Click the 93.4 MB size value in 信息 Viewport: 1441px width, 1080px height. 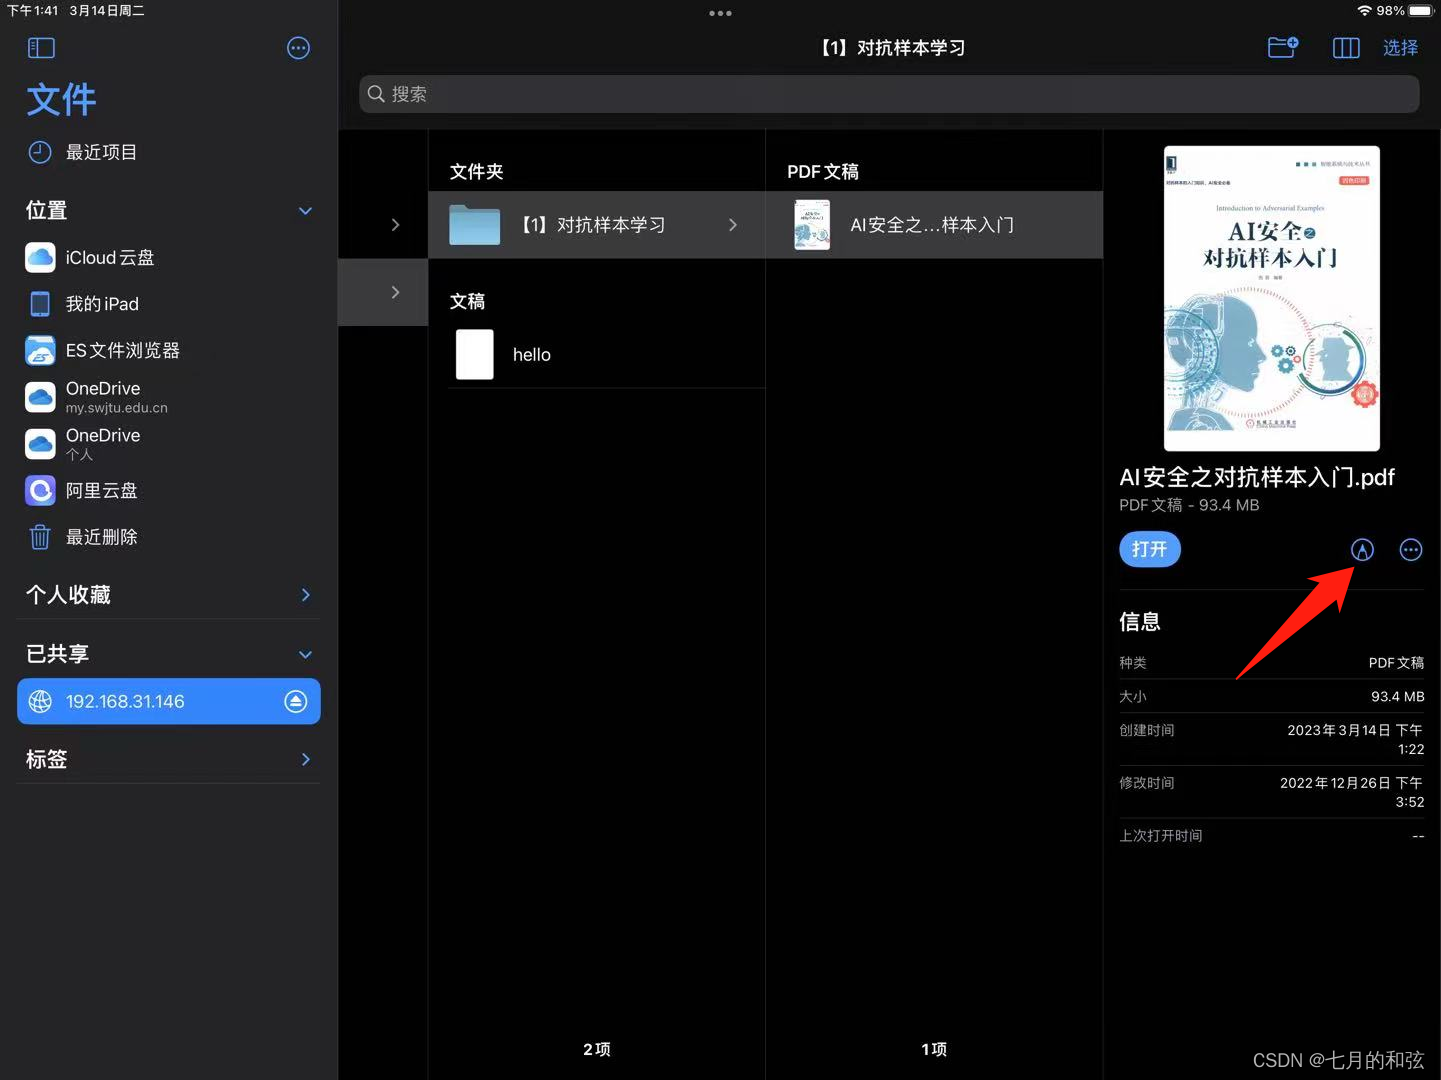1397,696
